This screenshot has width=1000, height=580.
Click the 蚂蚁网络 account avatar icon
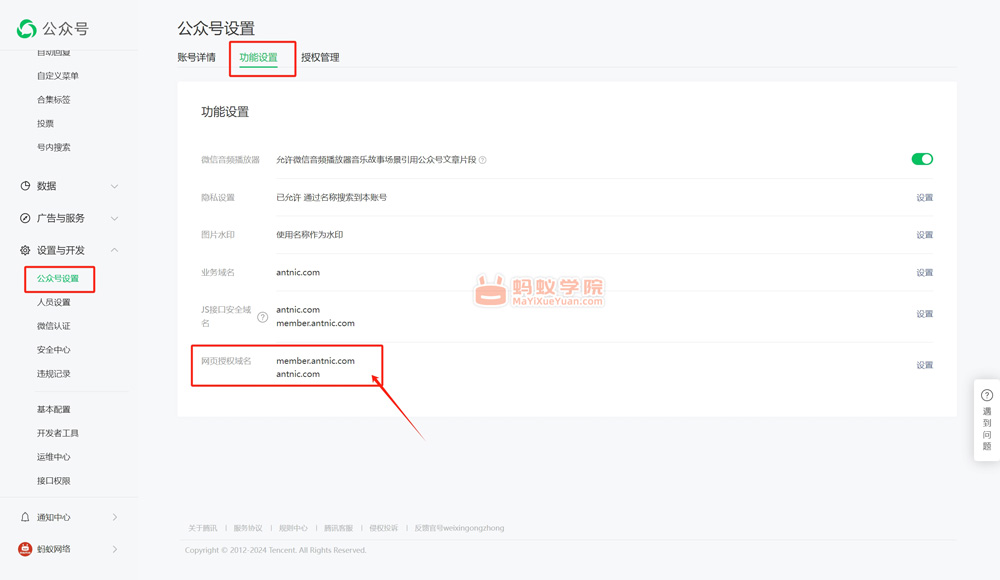click(x=25, y=549)
